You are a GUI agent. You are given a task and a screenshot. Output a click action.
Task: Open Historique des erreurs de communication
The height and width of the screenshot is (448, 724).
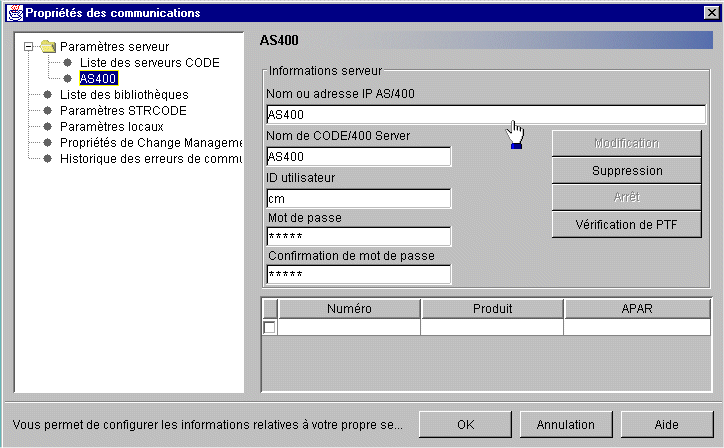(150, 159)
